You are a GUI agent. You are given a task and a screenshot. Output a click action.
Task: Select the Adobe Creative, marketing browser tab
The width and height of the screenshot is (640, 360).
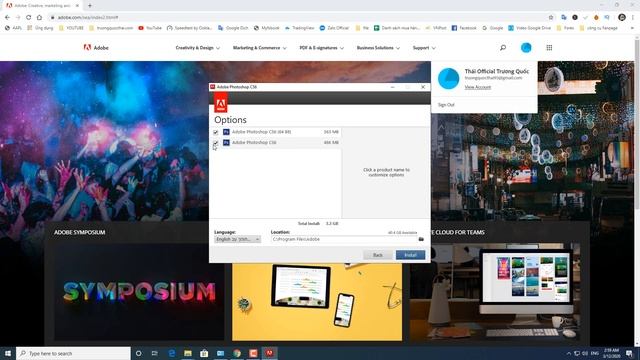[x=42, y=6]
